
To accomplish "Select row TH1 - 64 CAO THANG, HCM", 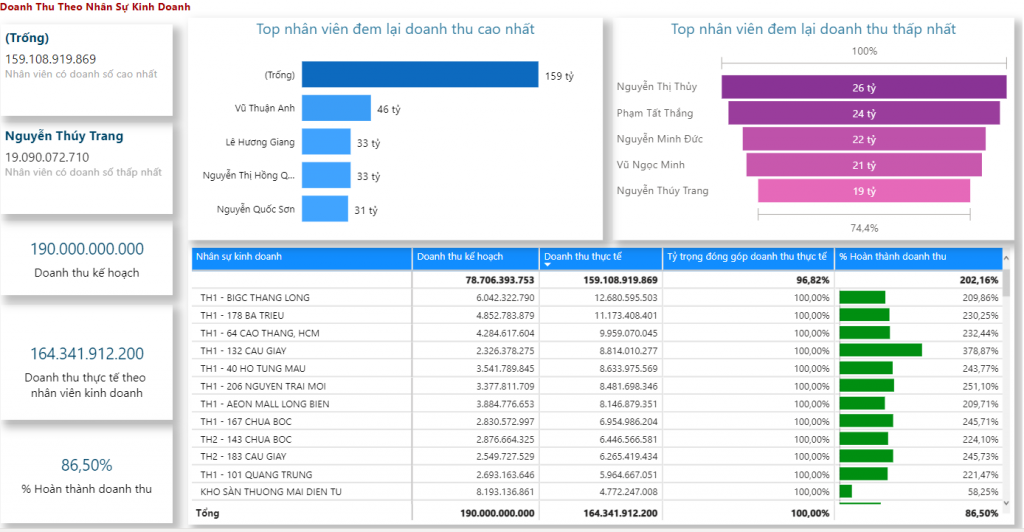I will coord(597,333).
